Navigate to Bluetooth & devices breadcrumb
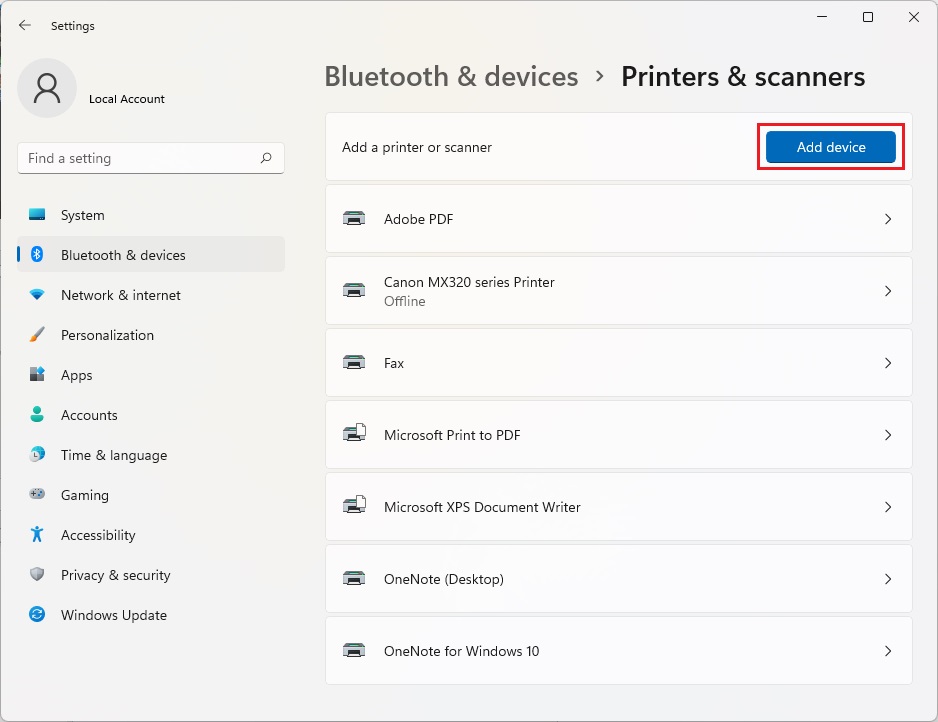This screenshot has width=938, height=722. (x=451, y=77)
